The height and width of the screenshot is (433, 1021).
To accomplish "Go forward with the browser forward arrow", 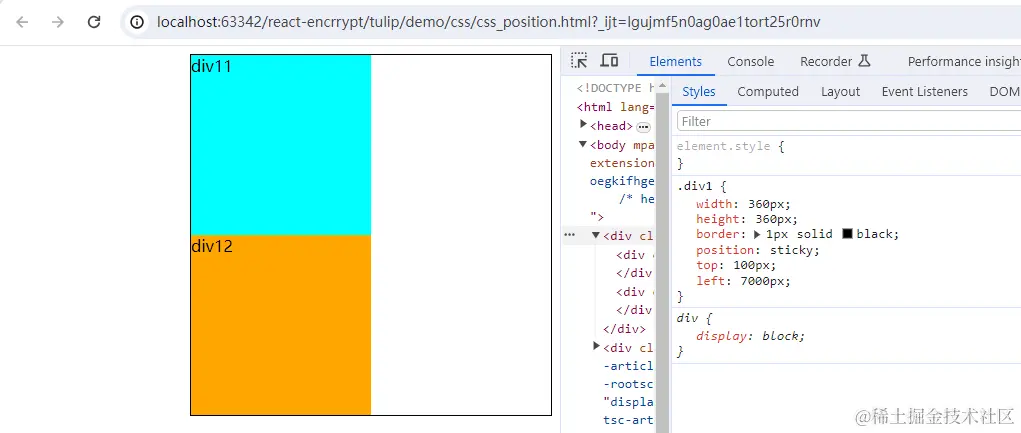I will click(58, 22).
